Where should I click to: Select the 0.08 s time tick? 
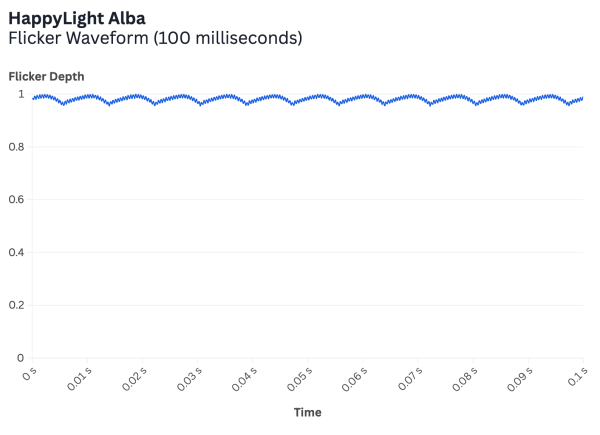[463, 380]
